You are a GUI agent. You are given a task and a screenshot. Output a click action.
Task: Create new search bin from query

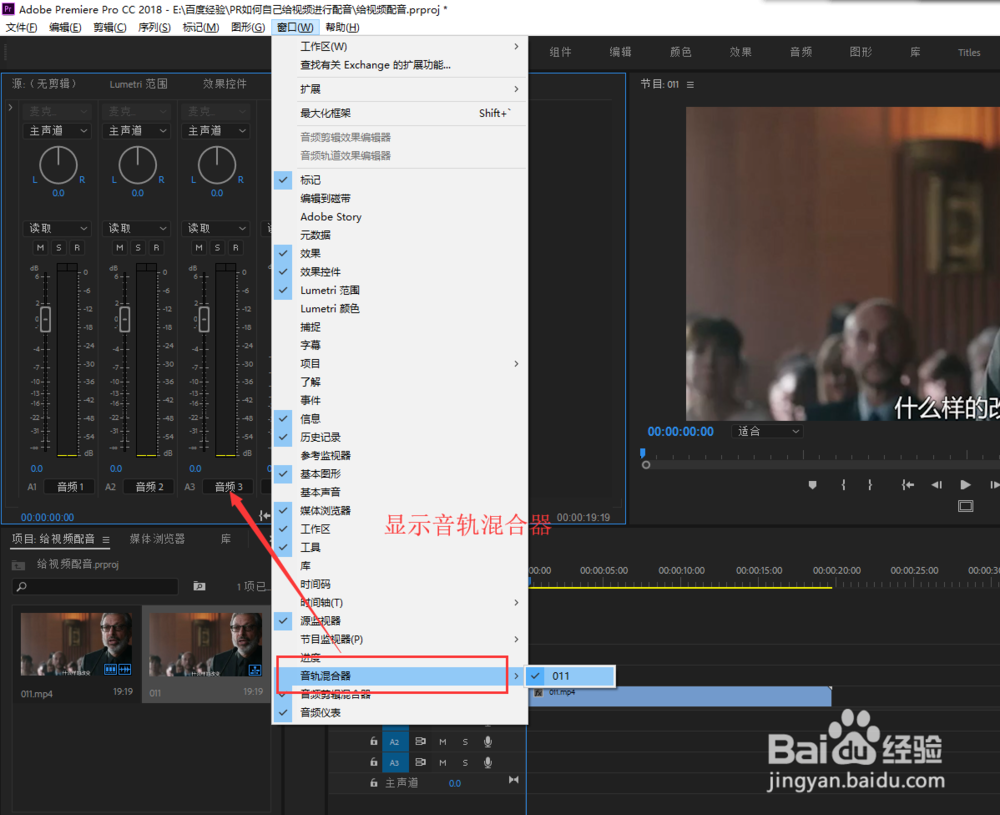pyautogui.click(x=200, y=586)
